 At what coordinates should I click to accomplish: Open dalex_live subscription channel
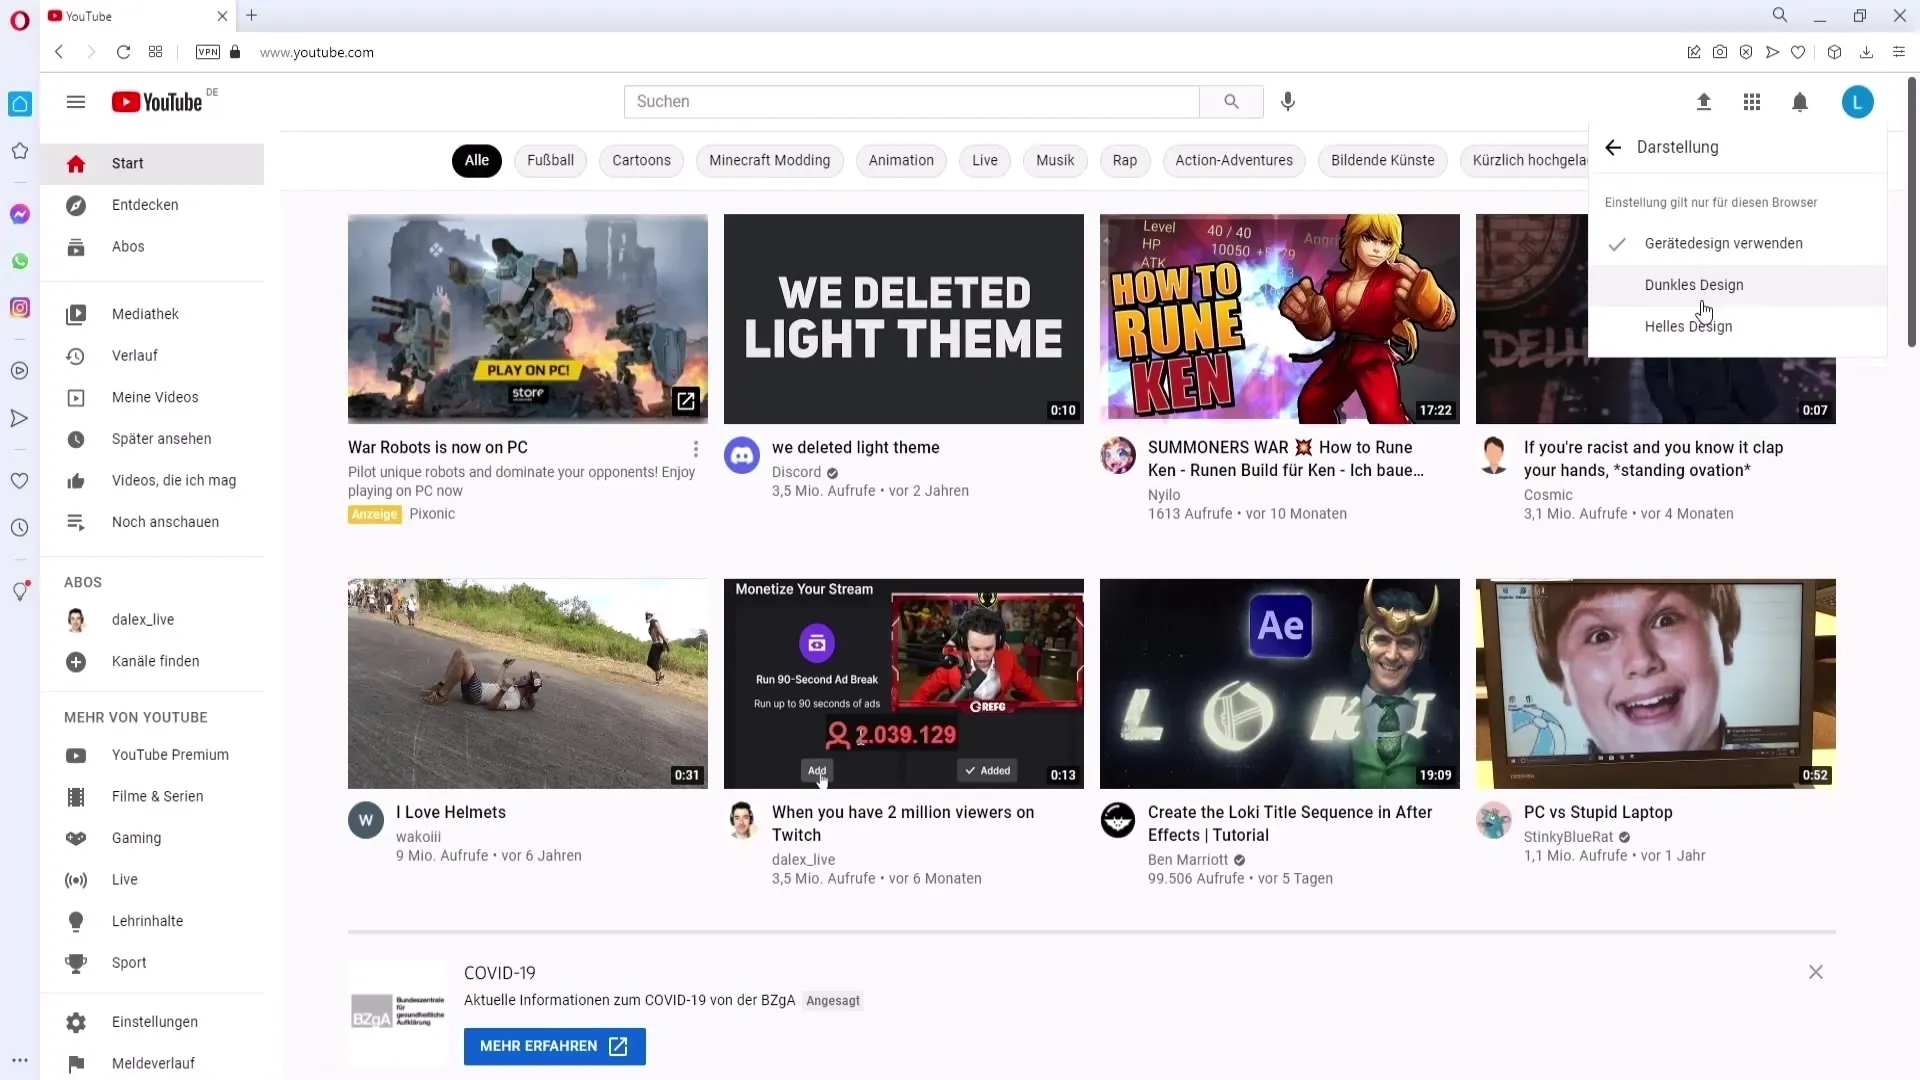(152, 620)
